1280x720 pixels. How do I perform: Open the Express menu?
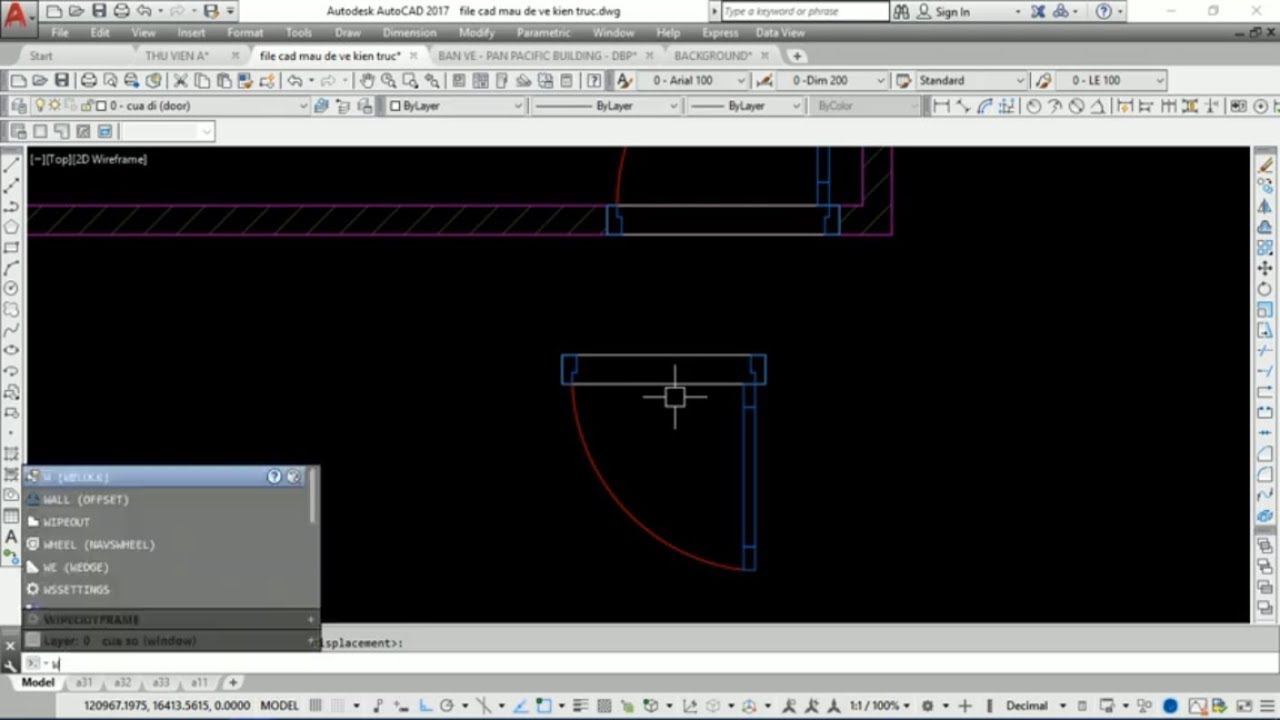pyautogui.click(x=720, y=33)
